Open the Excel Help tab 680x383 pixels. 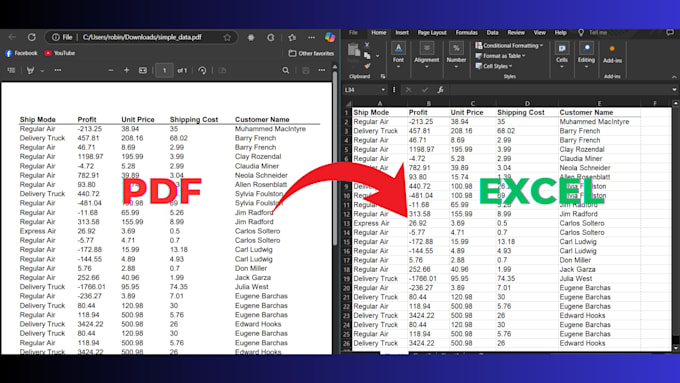click(560, 33)
